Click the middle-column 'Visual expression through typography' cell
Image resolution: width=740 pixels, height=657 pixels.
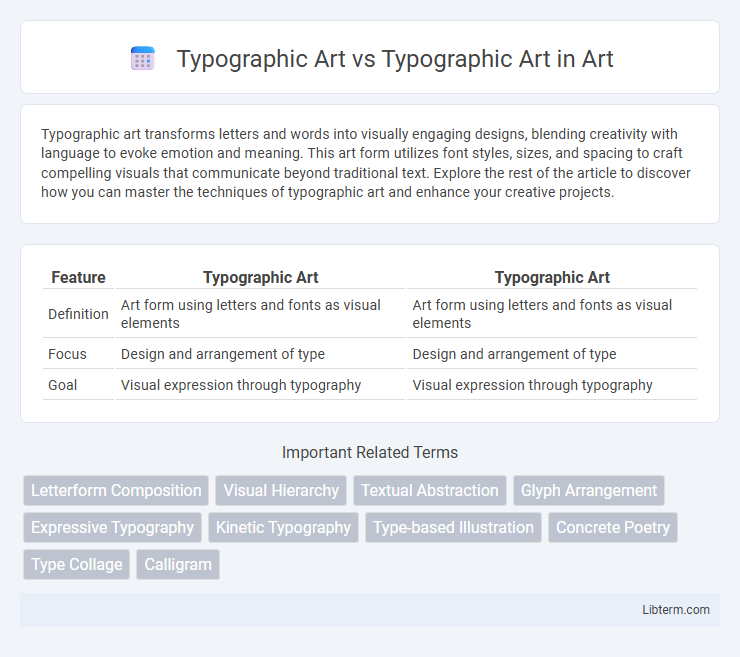point(261,385)
